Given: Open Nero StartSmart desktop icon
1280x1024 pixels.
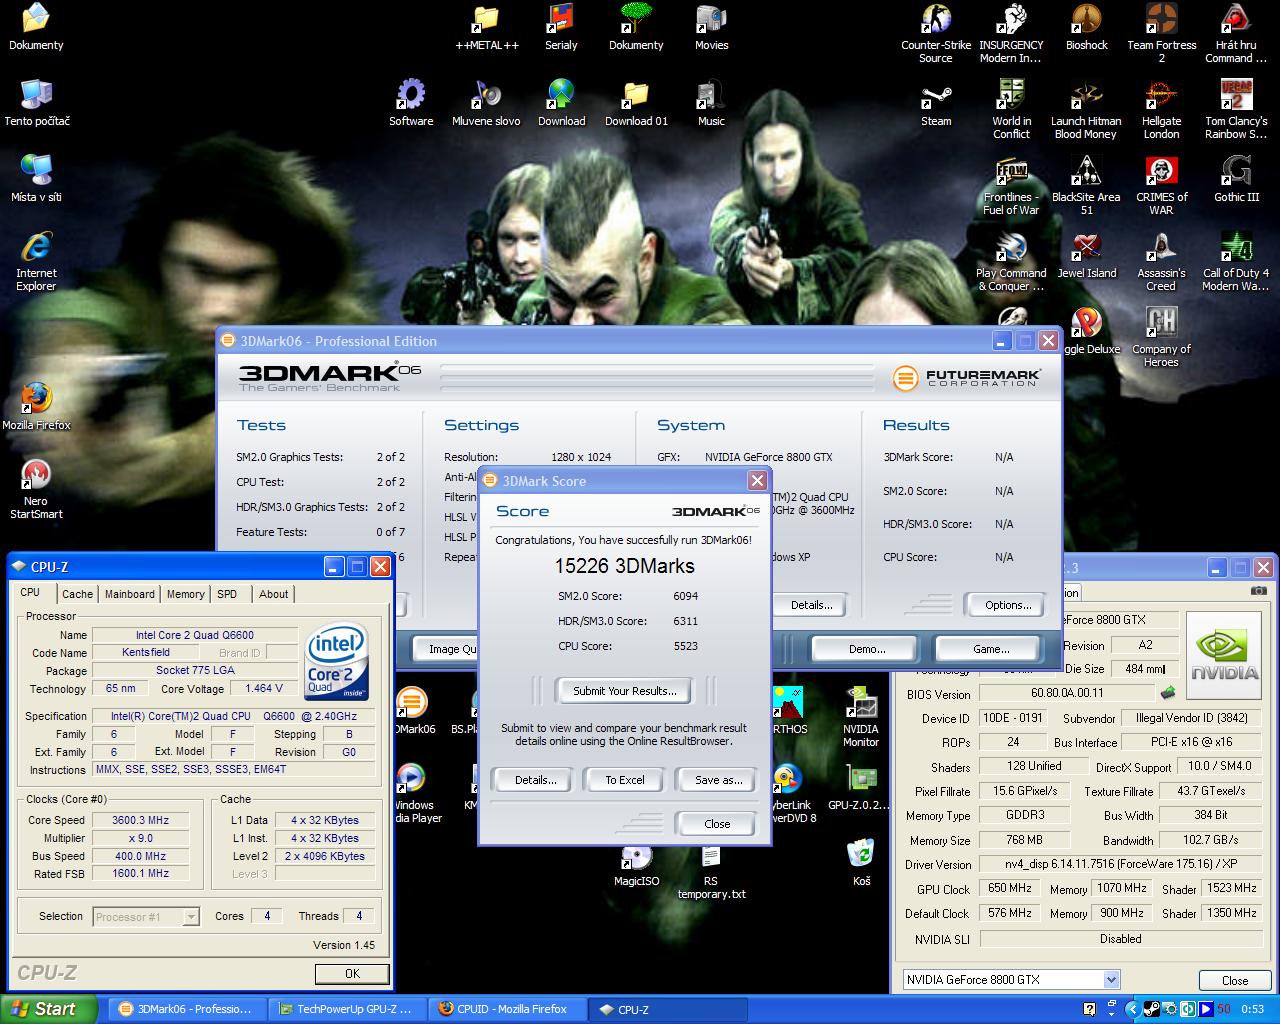Looking at the screenshot, I should (36, 489).
